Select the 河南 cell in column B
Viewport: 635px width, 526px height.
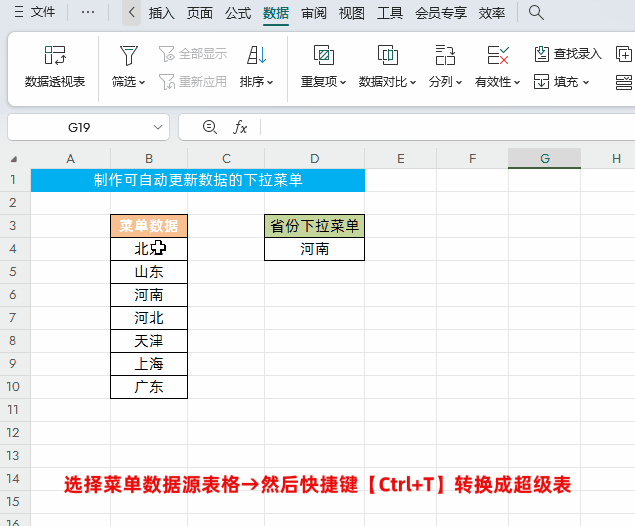(149, 295)
